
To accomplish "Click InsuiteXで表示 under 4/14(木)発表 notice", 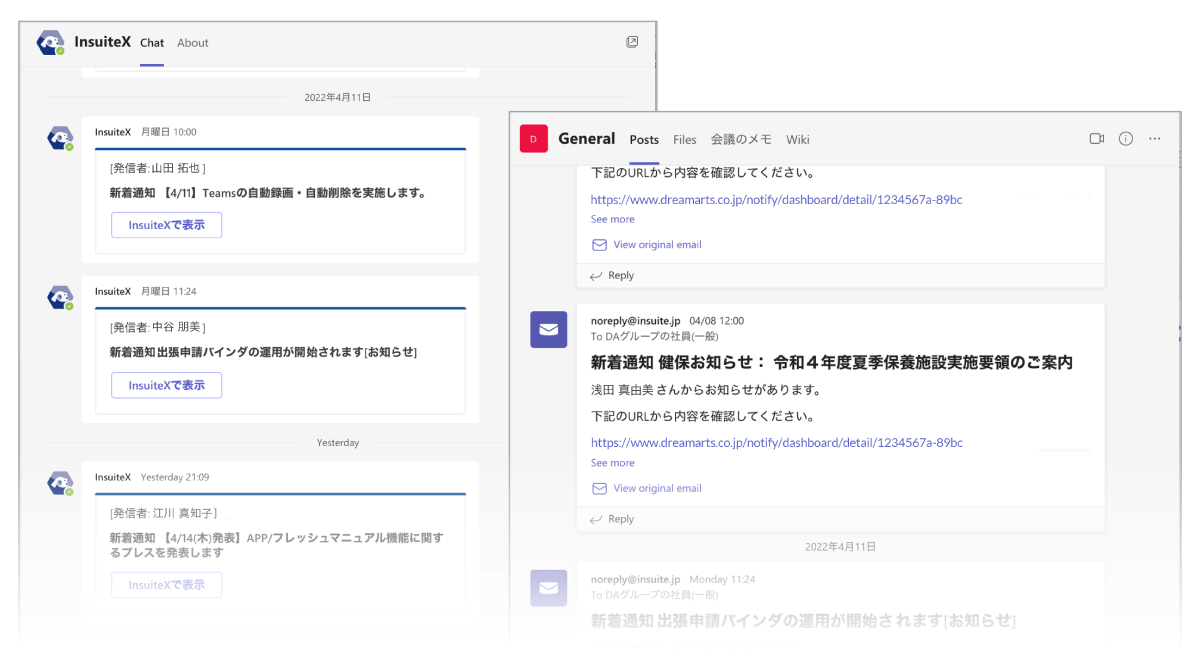I will pyautogui.click(x=166, y=585).
